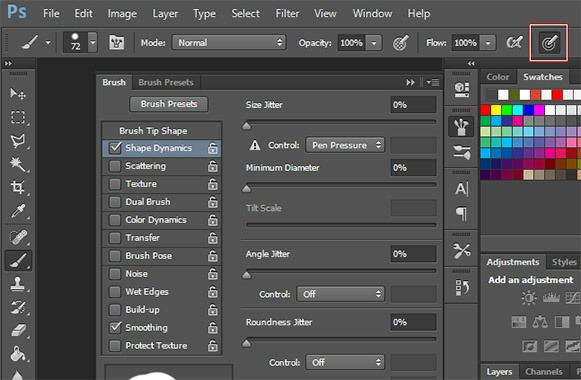Open the Pen Pressure control dropdown
Image resolution: width=581 pixels, height=380 pixels.
click(x=345, y=145)
